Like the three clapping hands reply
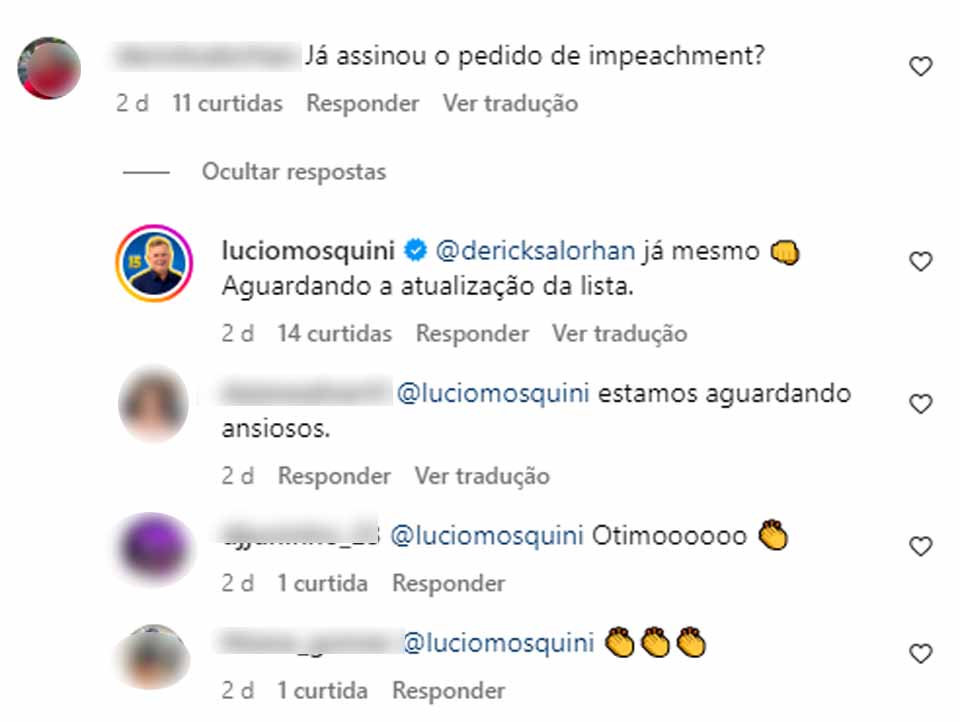This screenshot has width=960, height=722. 920,653
